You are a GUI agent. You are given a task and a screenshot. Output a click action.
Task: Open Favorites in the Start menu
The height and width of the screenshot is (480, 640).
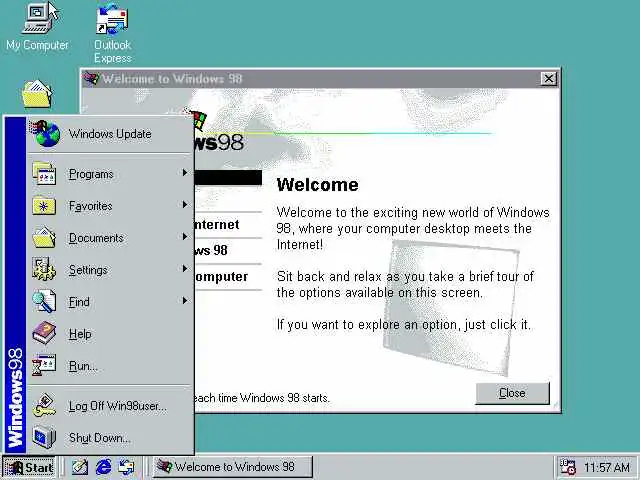[x=110, y=206]
